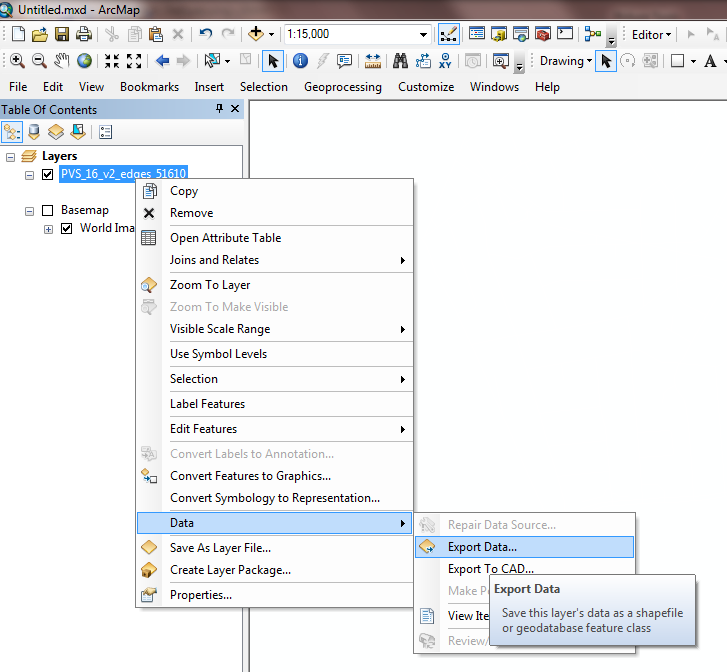Open the Geoprocessing menu

tap(342, 87)
